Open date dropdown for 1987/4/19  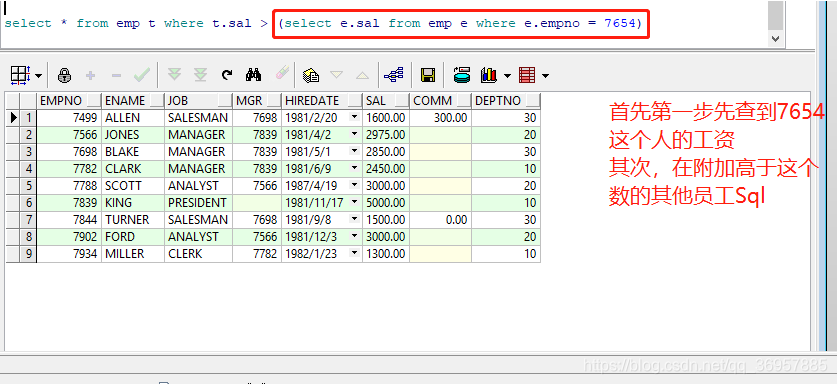click(354, 185)
